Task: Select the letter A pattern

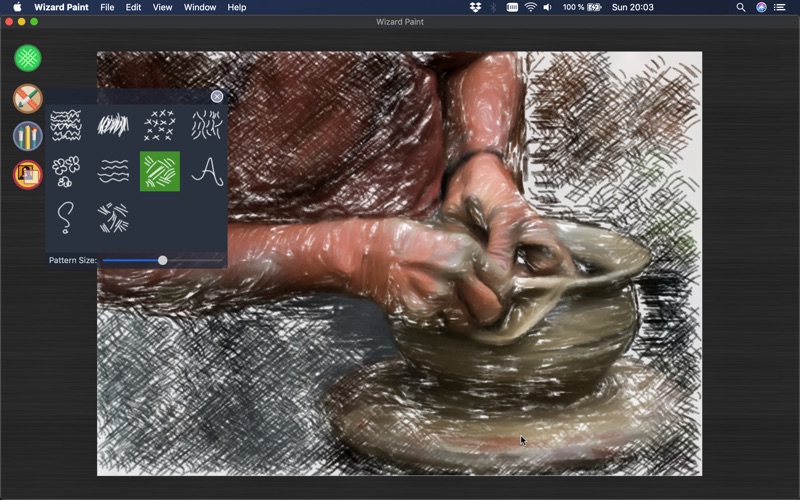Action: (x=207, y=171)
